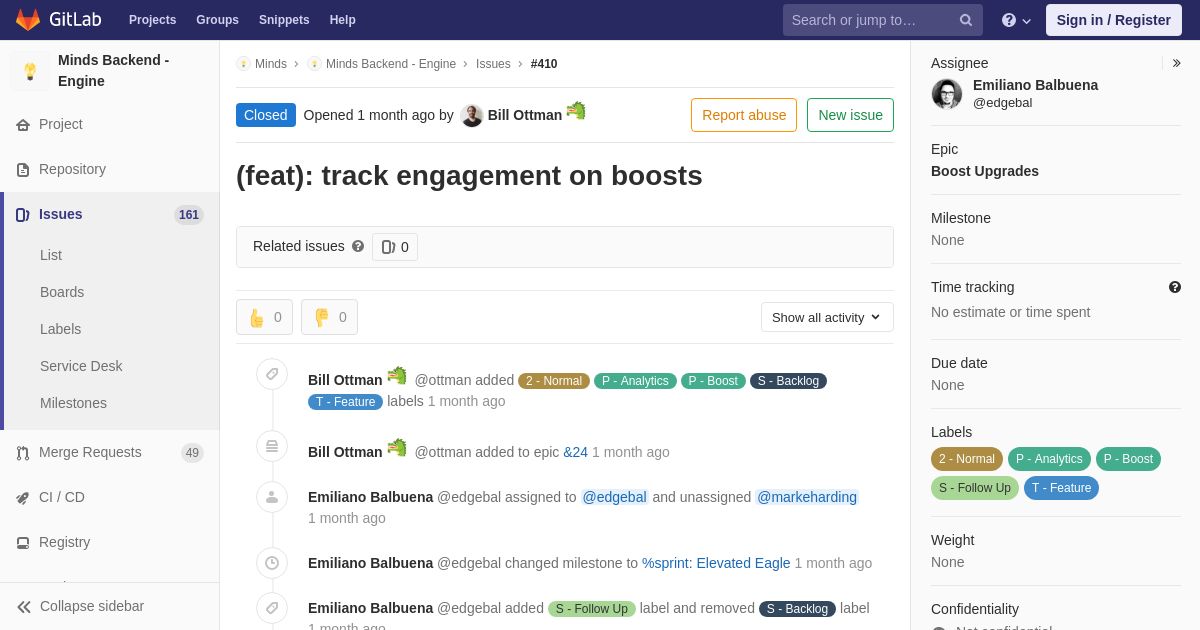Screen dimensions: 1200x630
Task: Open the Snippets menu item
Action: 284,20
